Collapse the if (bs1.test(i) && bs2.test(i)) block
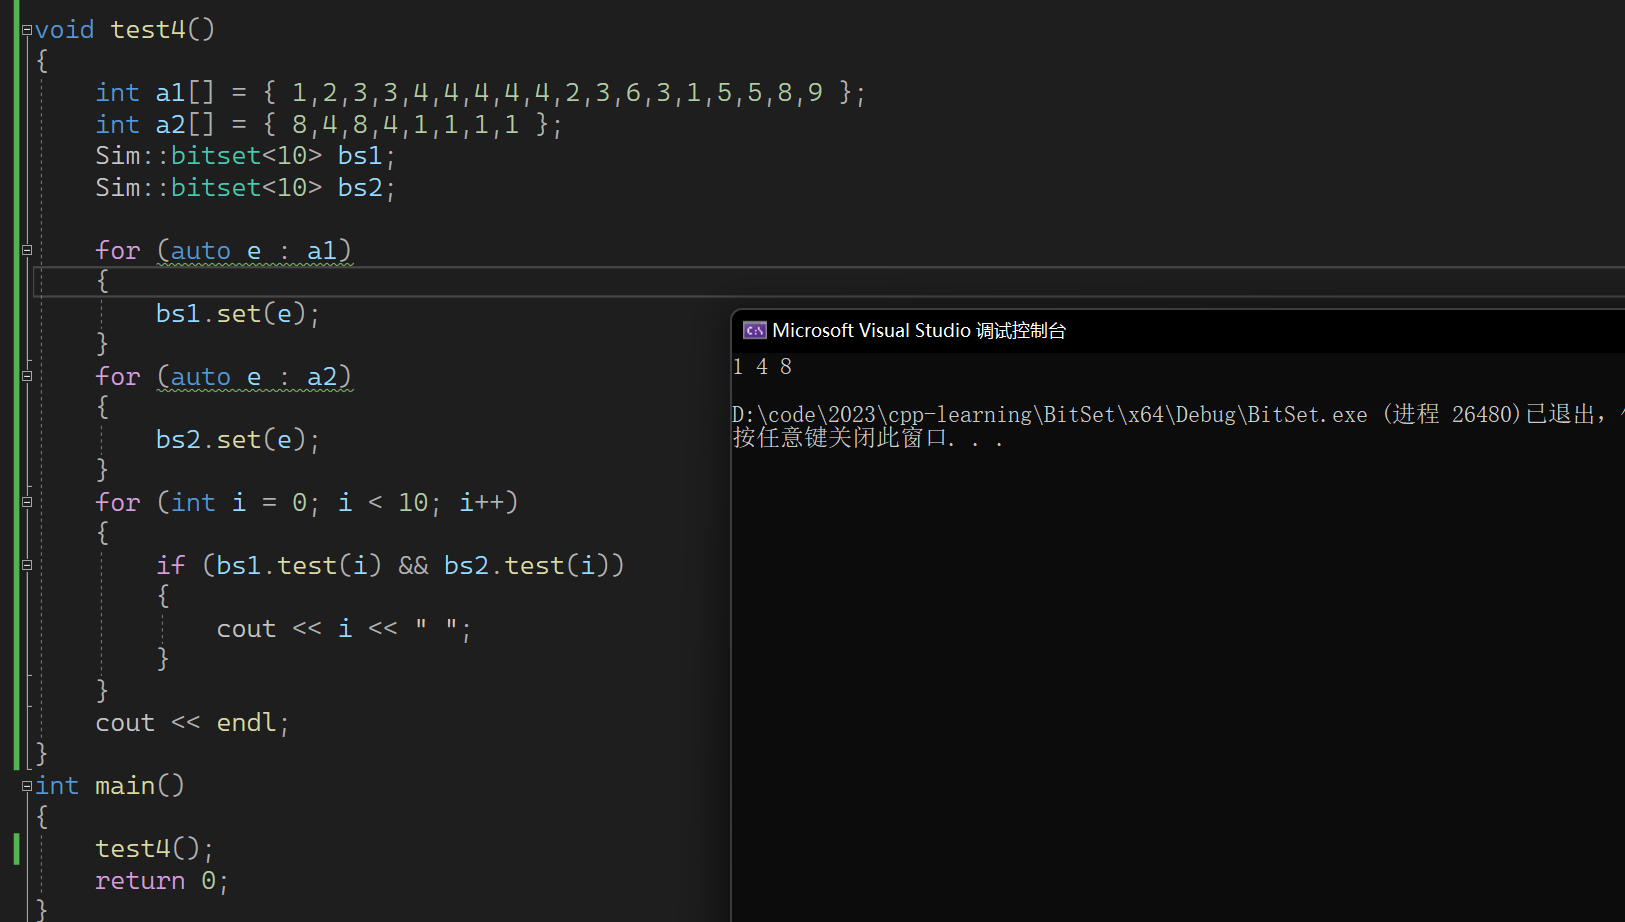1625x922 pixels. pyautogui.click(x=27, y=565)
